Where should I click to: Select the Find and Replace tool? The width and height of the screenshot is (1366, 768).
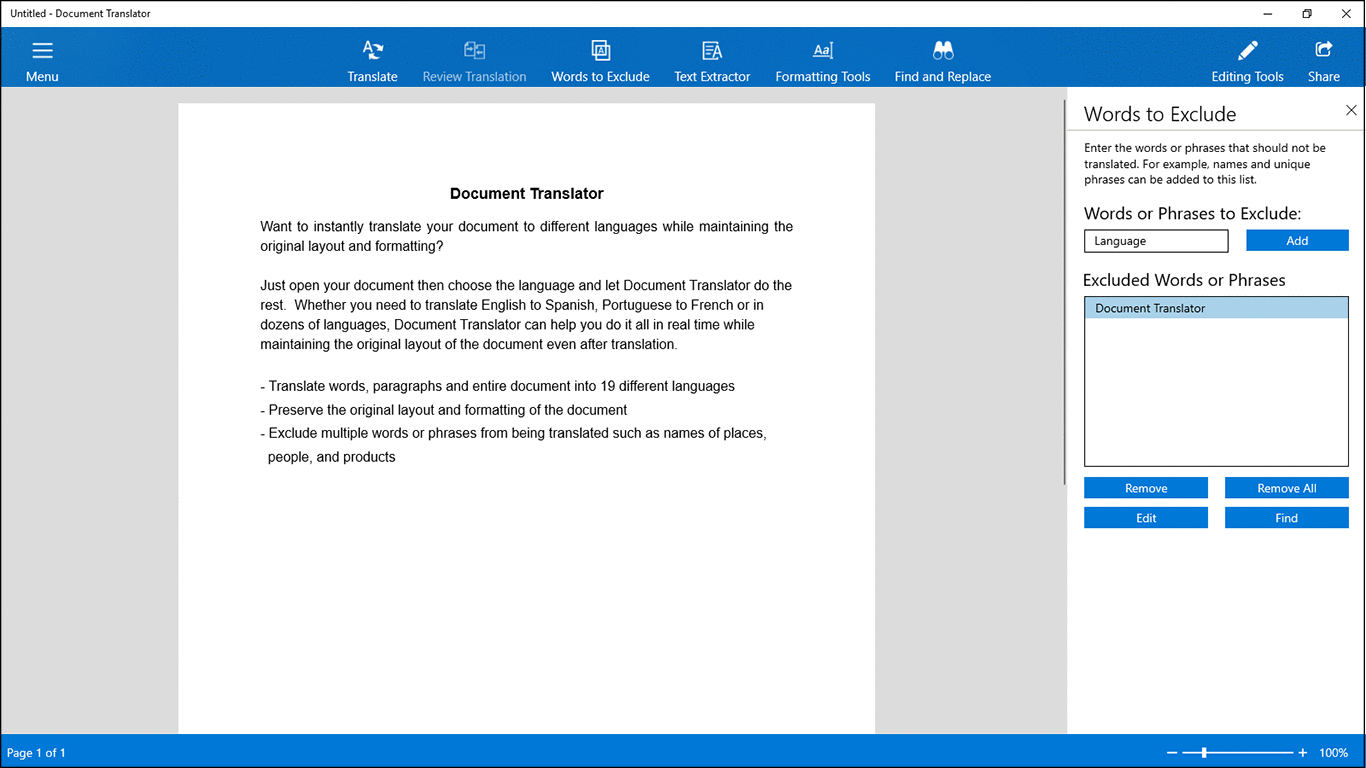pyautogui.click(x=941, y=57)
